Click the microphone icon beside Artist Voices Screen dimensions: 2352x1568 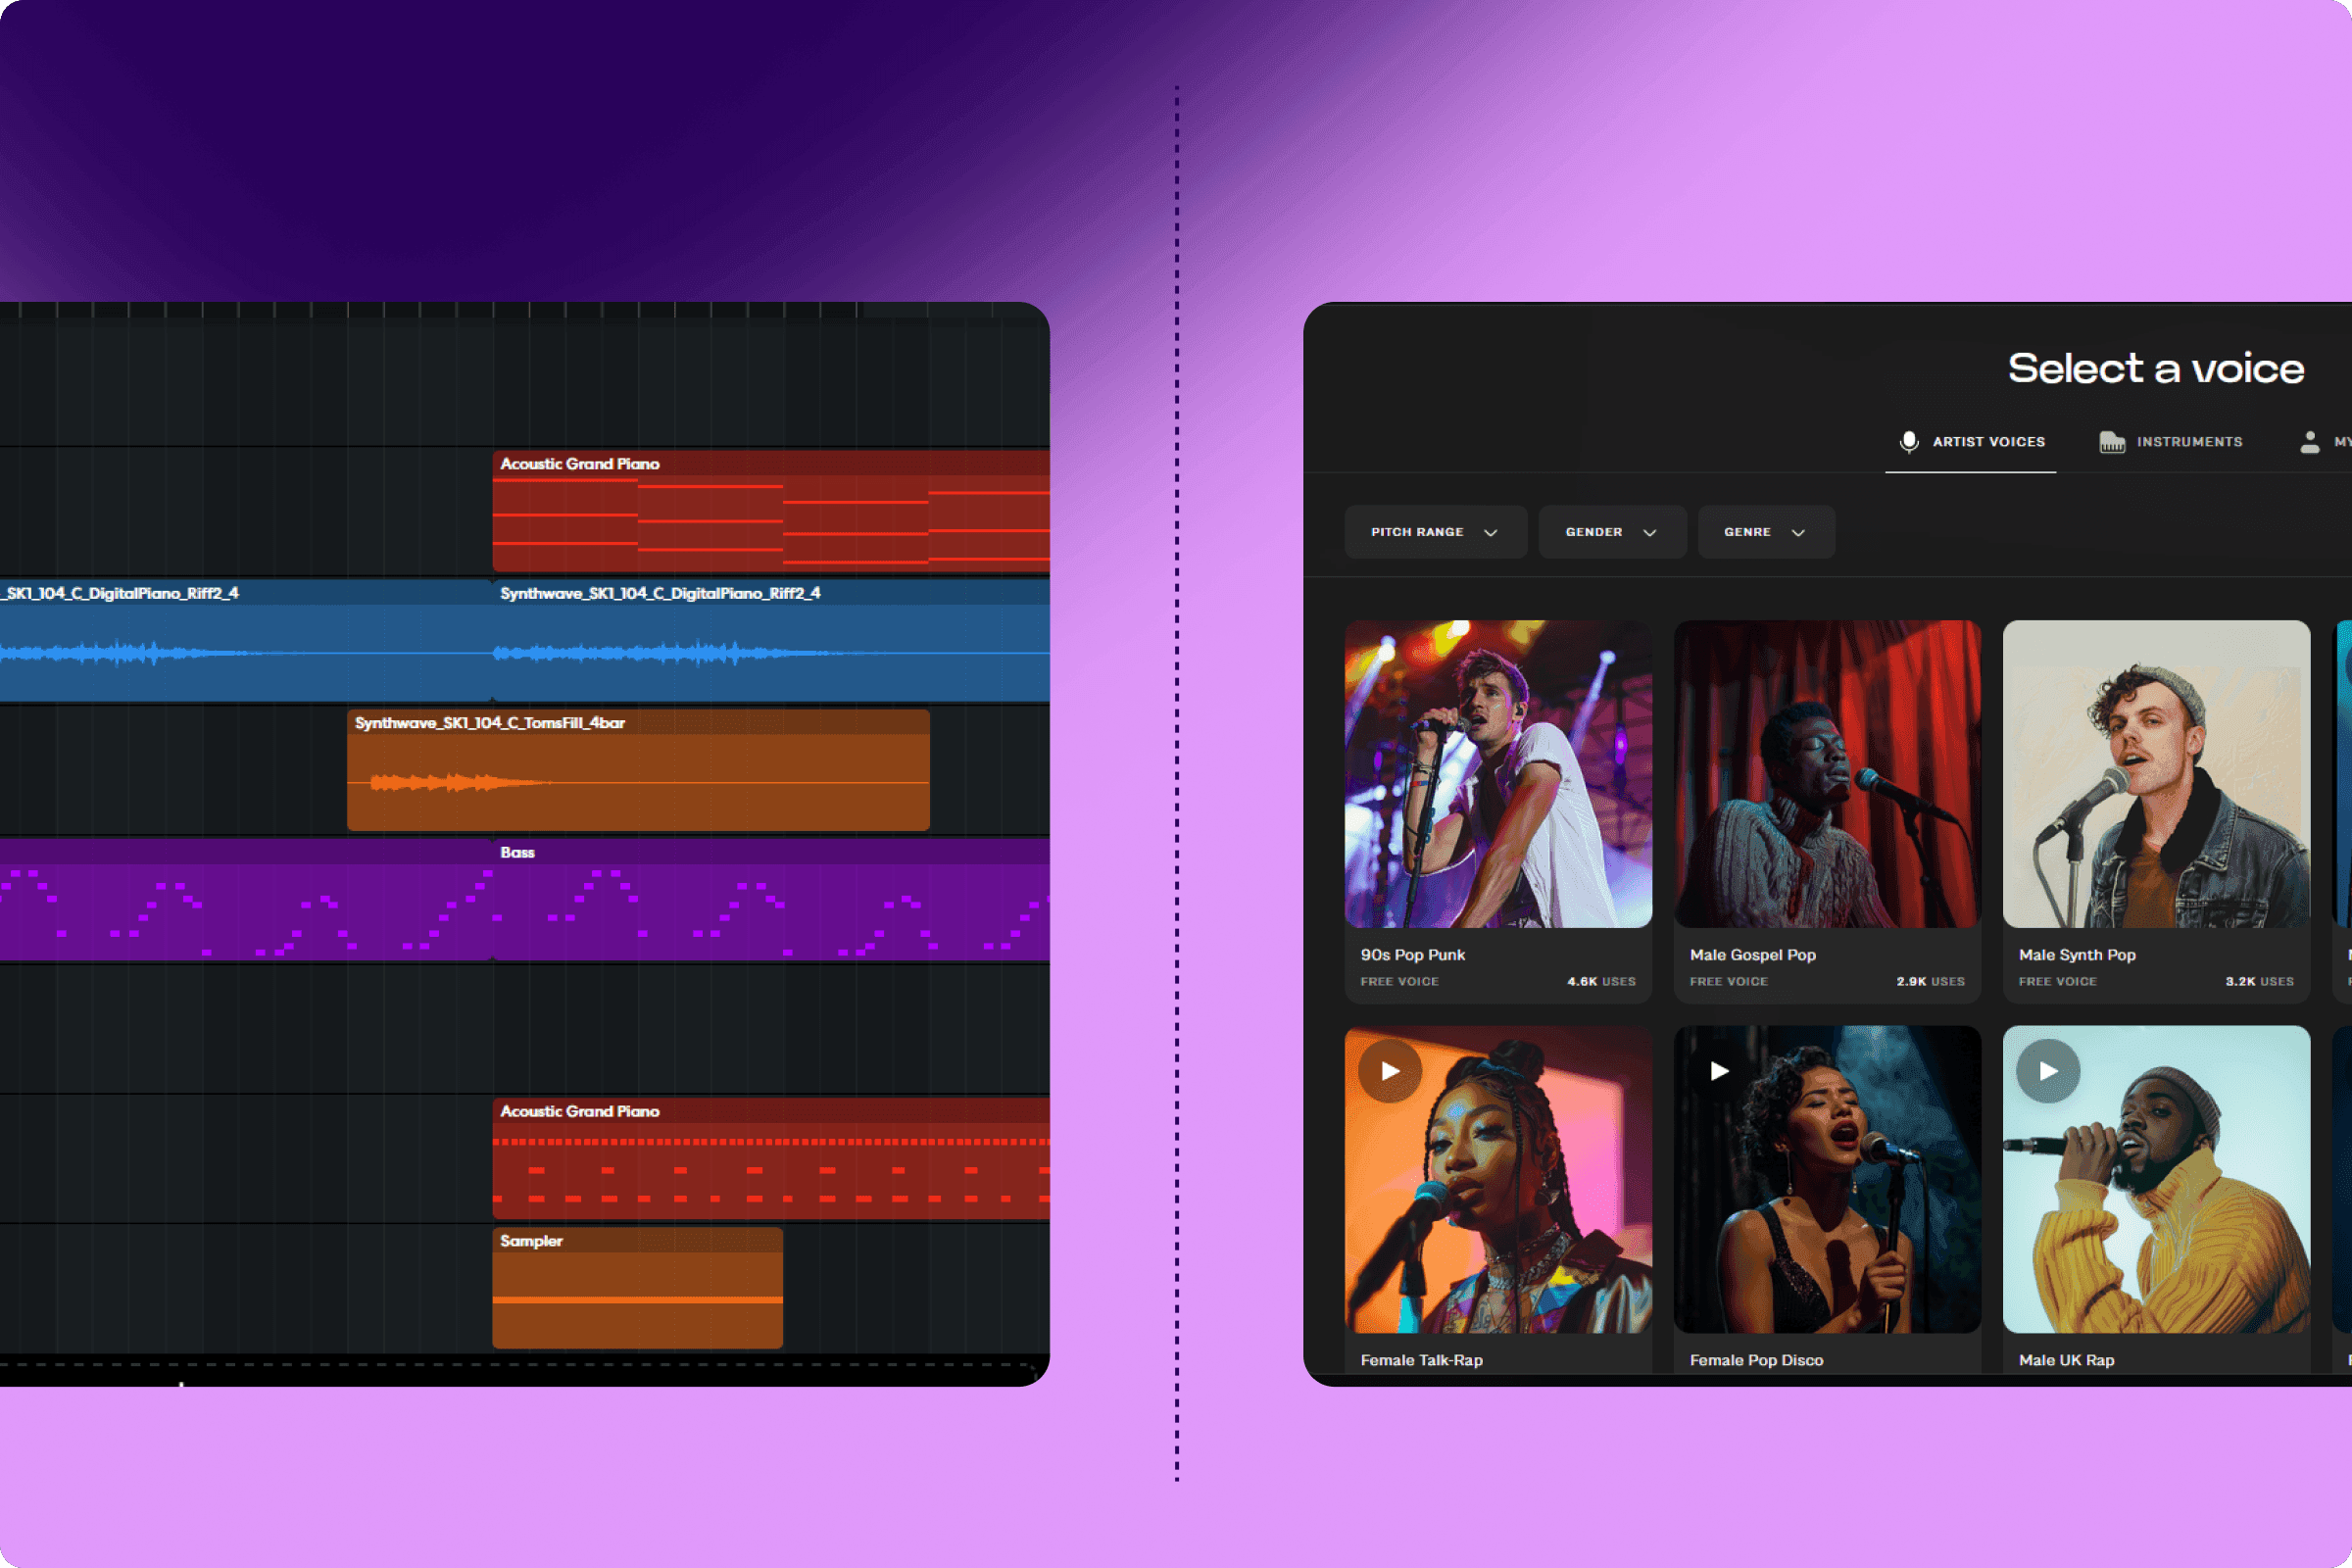[x=1909, y=442]
